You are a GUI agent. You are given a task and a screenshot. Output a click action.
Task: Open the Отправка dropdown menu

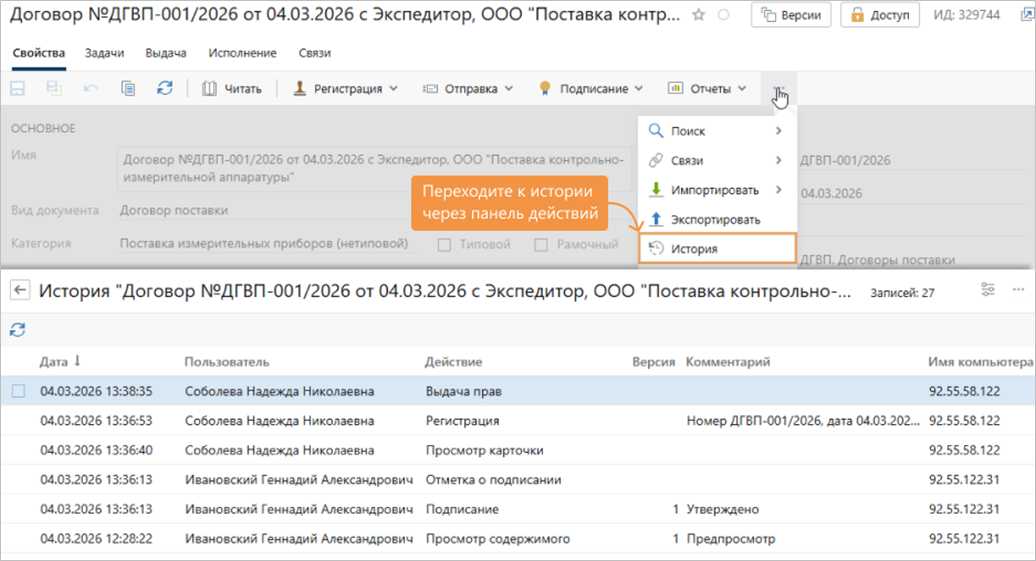pyautogui.click(x=468, y=88)
